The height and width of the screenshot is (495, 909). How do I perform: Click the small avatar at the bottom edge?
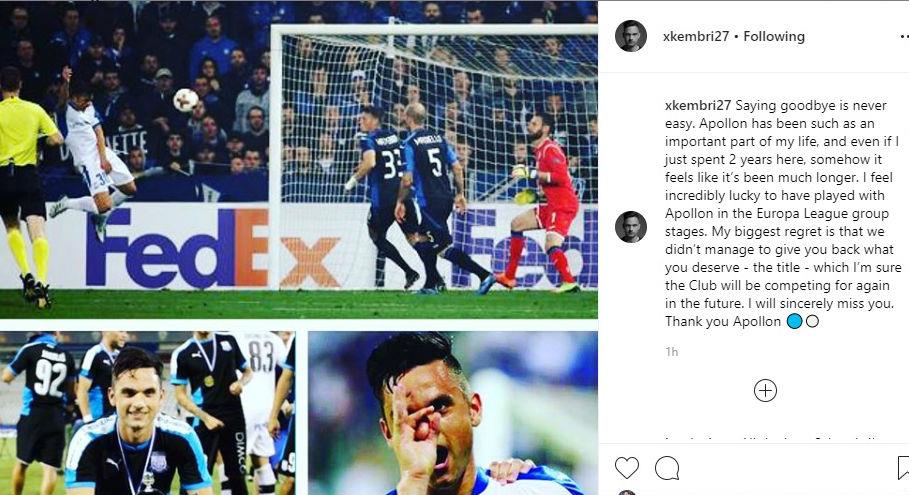627,493
